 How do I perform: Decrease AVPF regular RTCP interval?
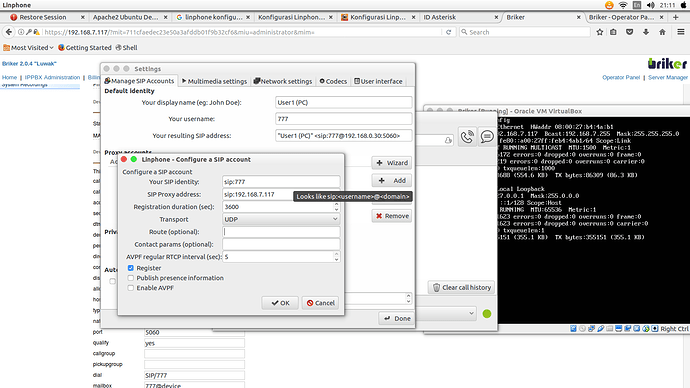point(336,260)
